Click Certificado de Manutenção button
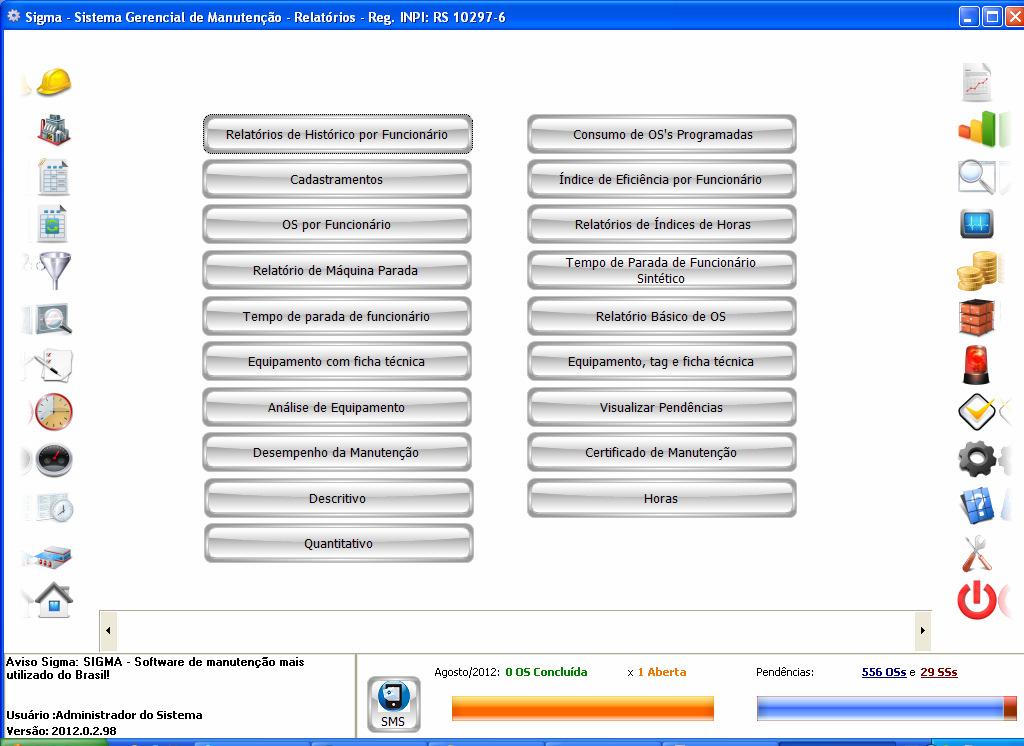This screenshot has height=746, width=1024. [662, 453]
